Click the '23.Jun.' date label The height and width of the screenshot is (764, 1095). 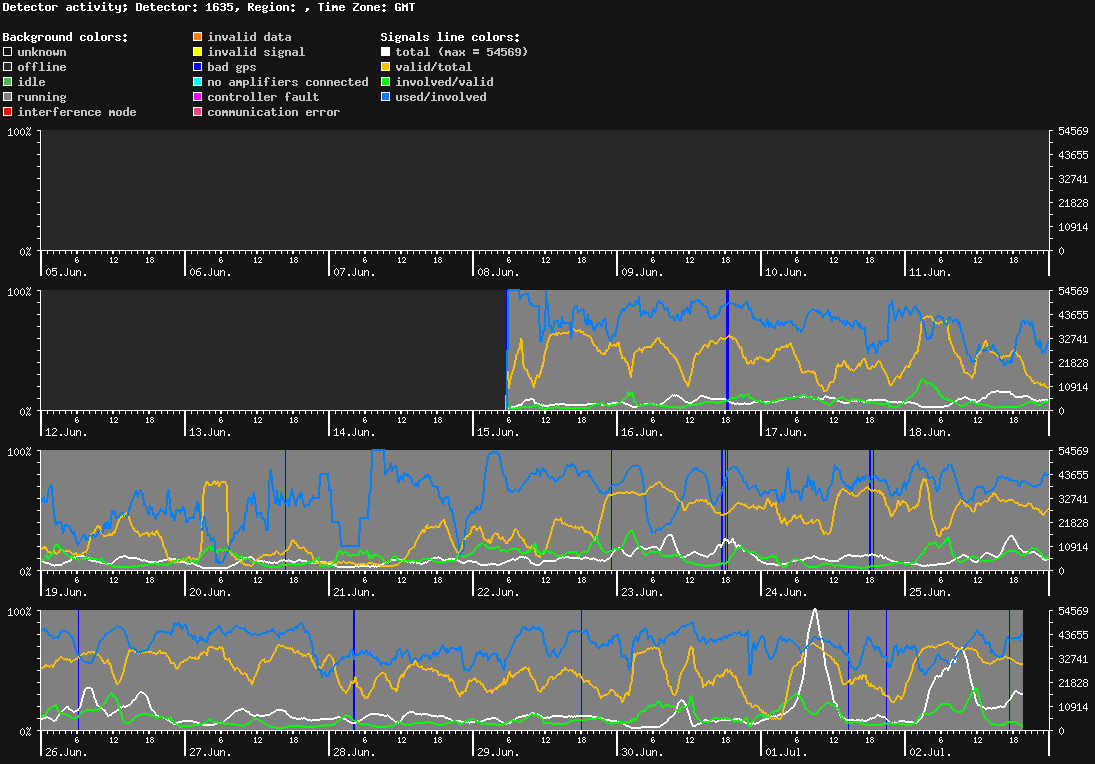point(642,592)
